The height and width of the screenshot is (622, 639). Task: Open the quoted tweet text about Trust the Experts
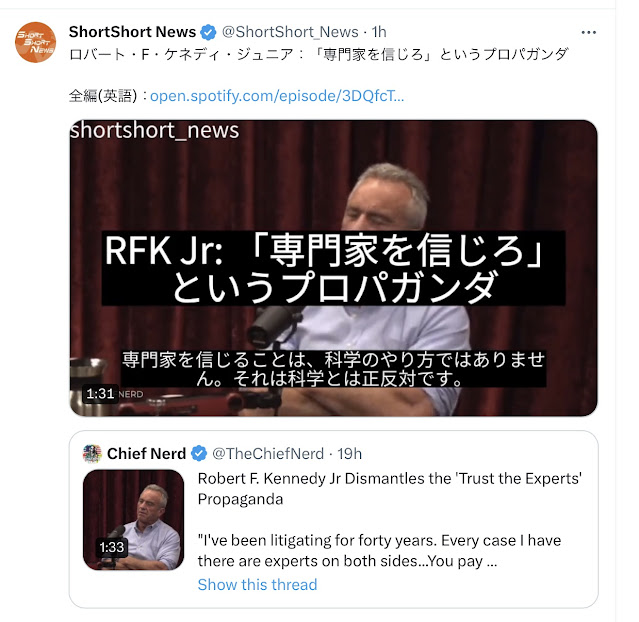click(390, 520)
